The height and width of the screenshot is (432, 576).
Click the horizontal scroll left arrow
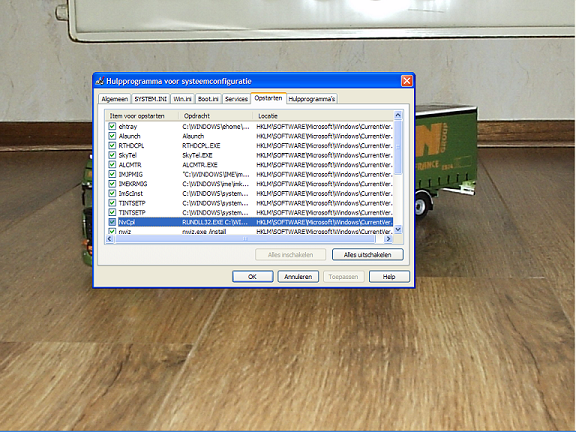pos(109,239)
